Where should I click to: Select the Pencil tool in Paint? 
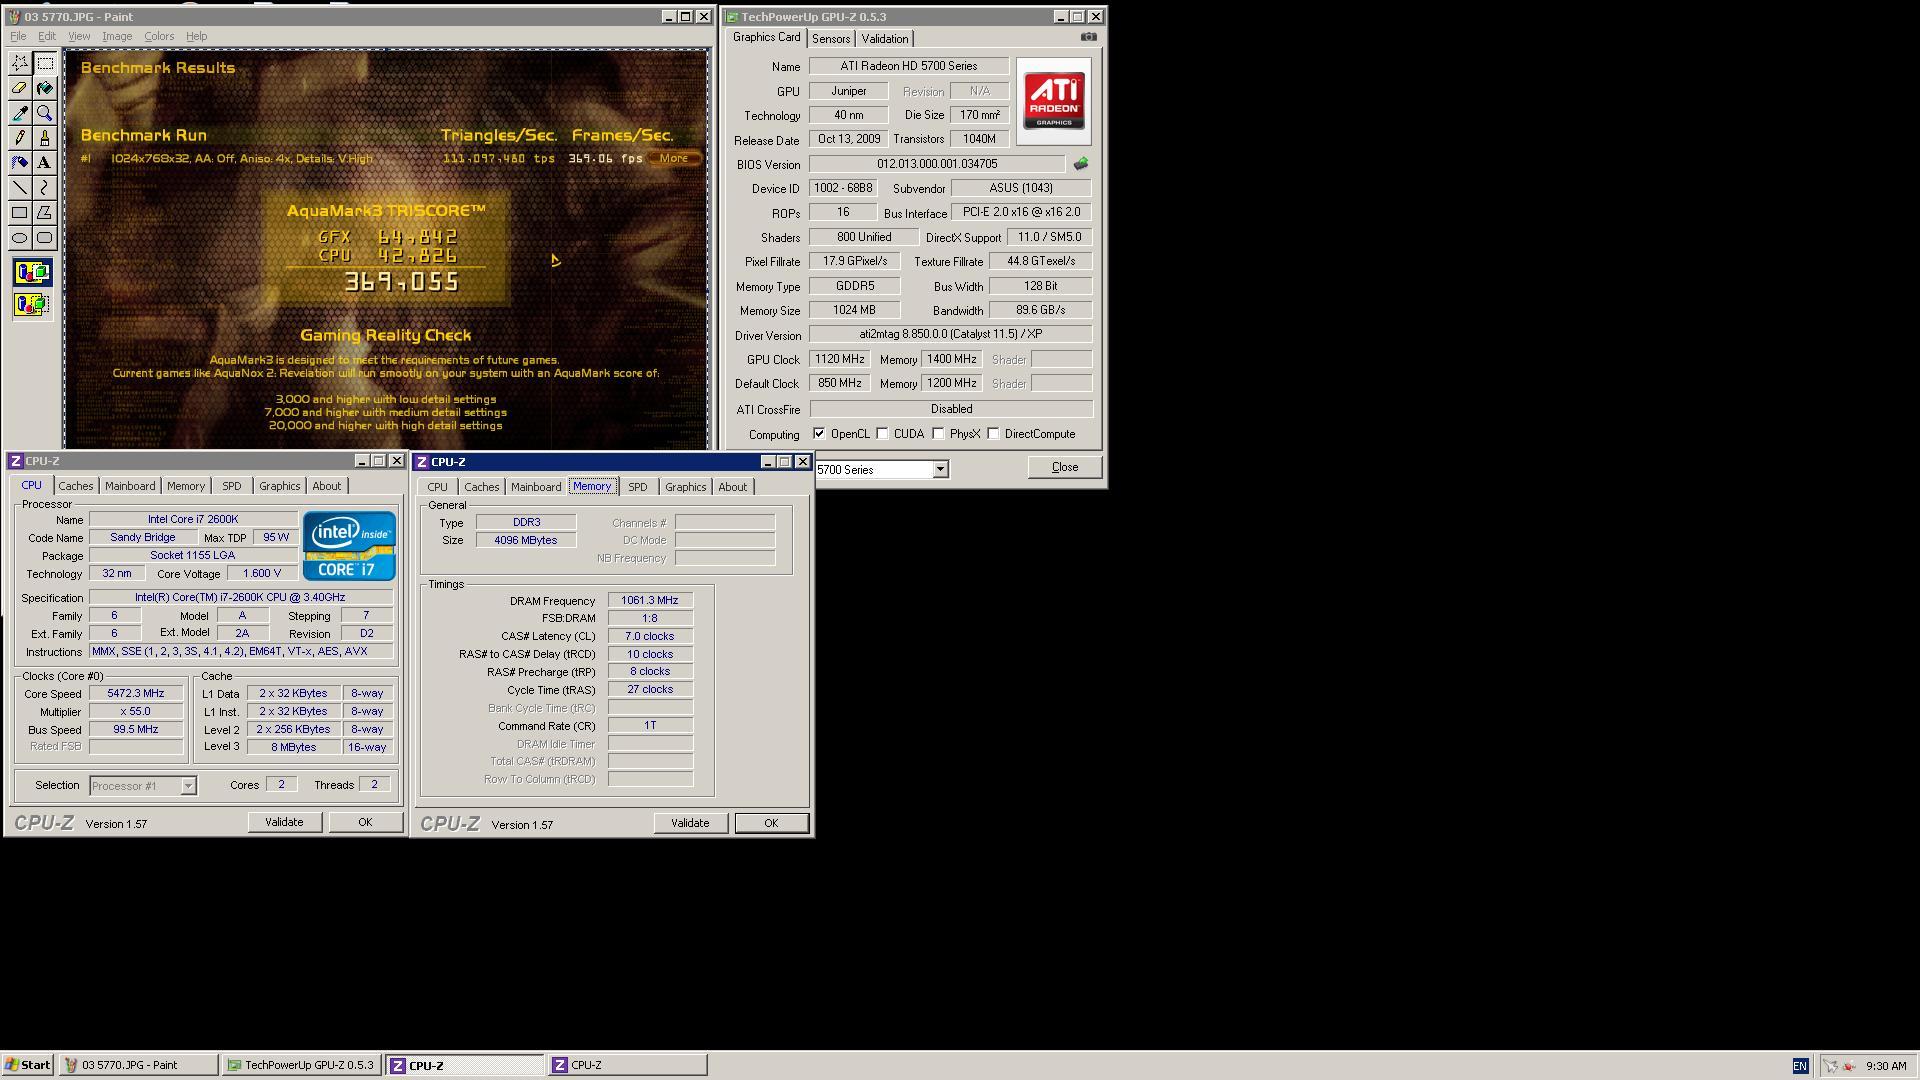[x=20, y=138]
